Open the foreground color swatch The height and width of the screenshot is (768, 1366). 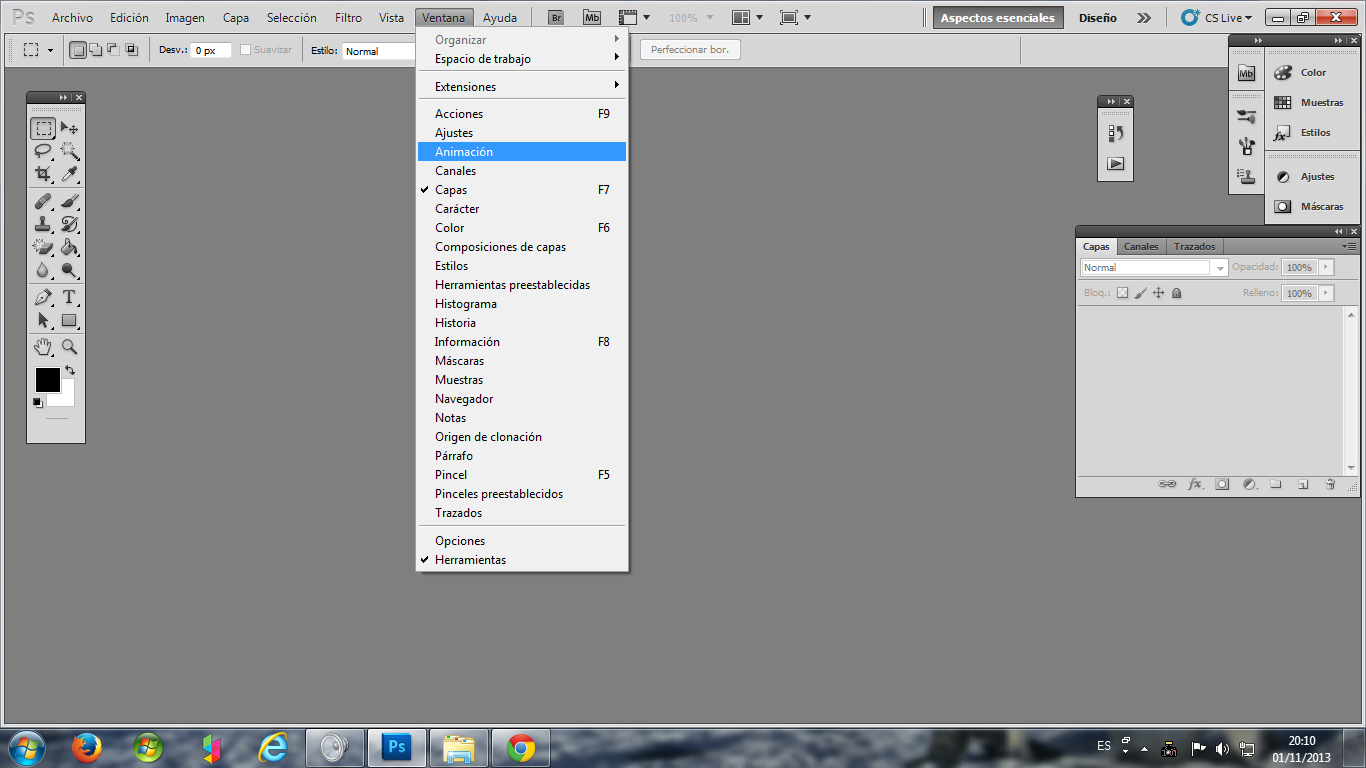pyautogui.click(x=47, y=380)
